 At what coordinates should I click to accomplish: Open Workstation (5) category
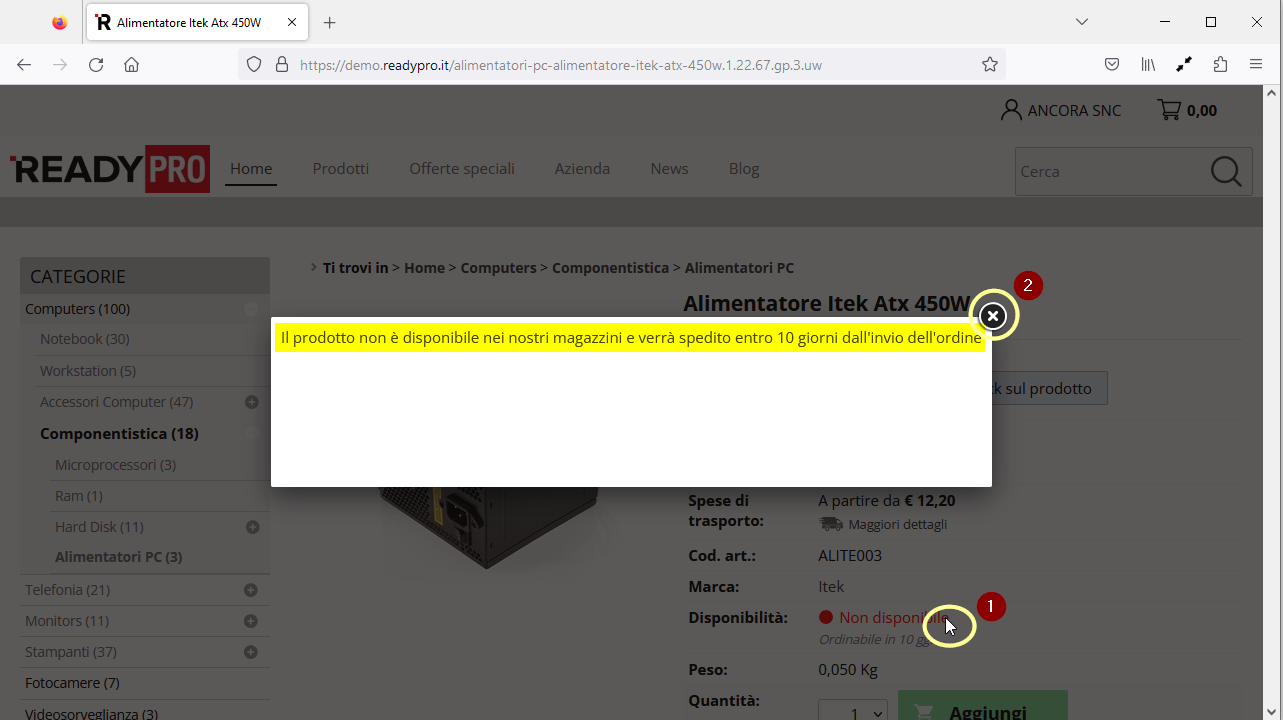(x=88, y=371)
